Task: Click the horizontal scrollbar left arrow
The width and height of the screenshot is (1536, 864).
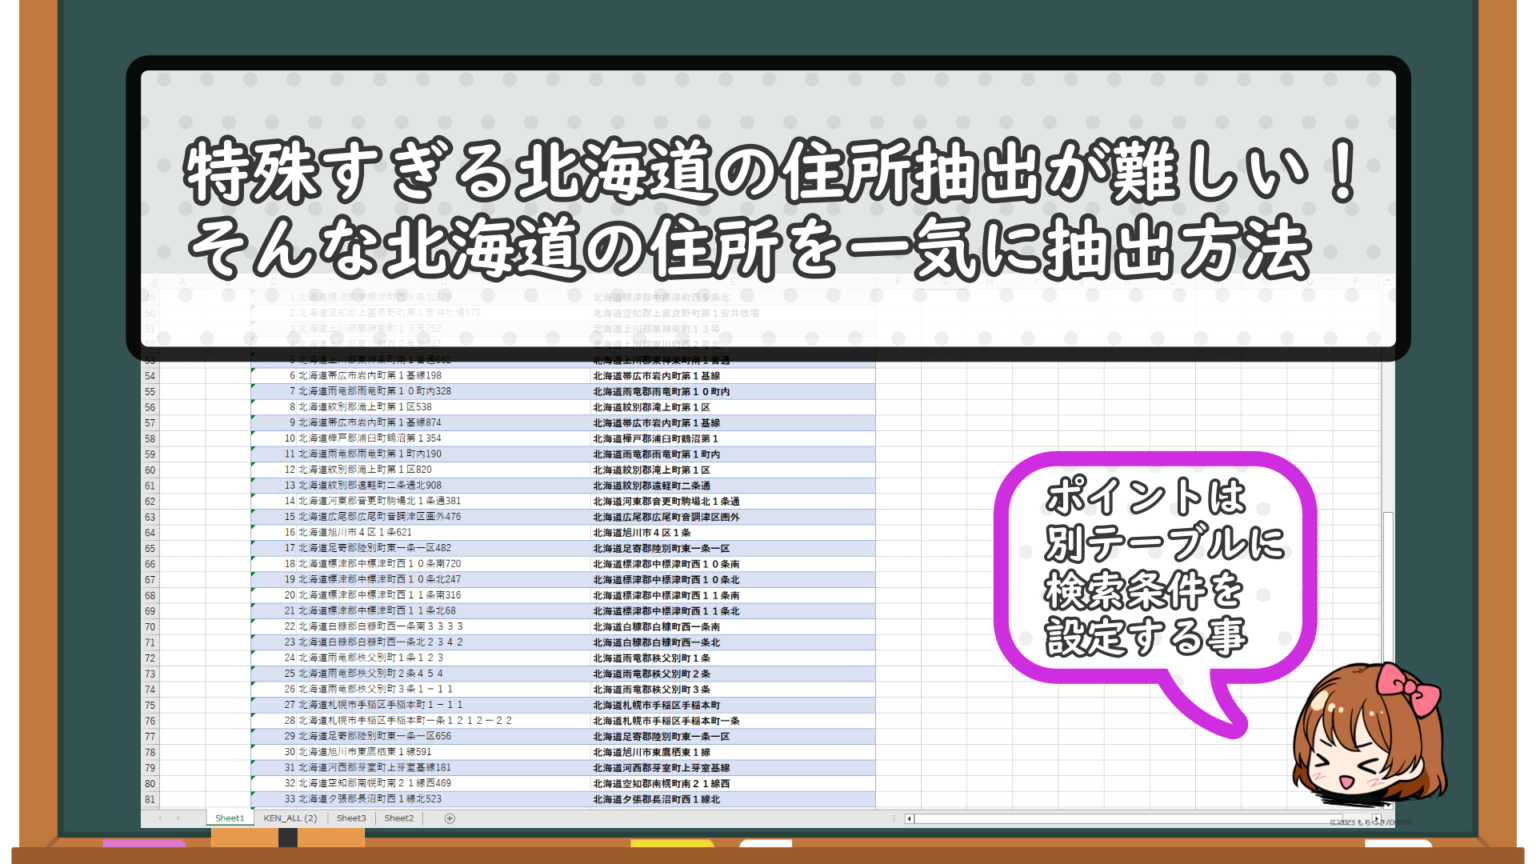Action: (909, 818)
